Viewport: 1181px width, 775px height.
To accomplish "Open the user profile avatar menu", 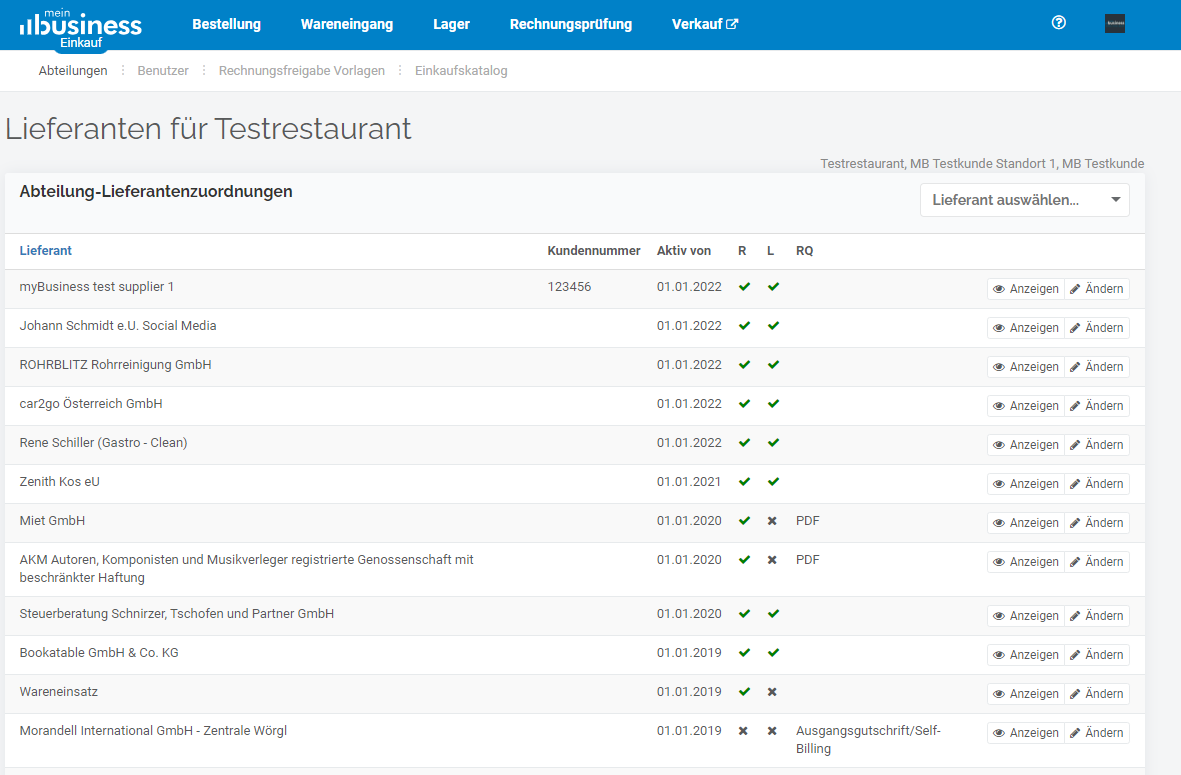I will 1115,23.
